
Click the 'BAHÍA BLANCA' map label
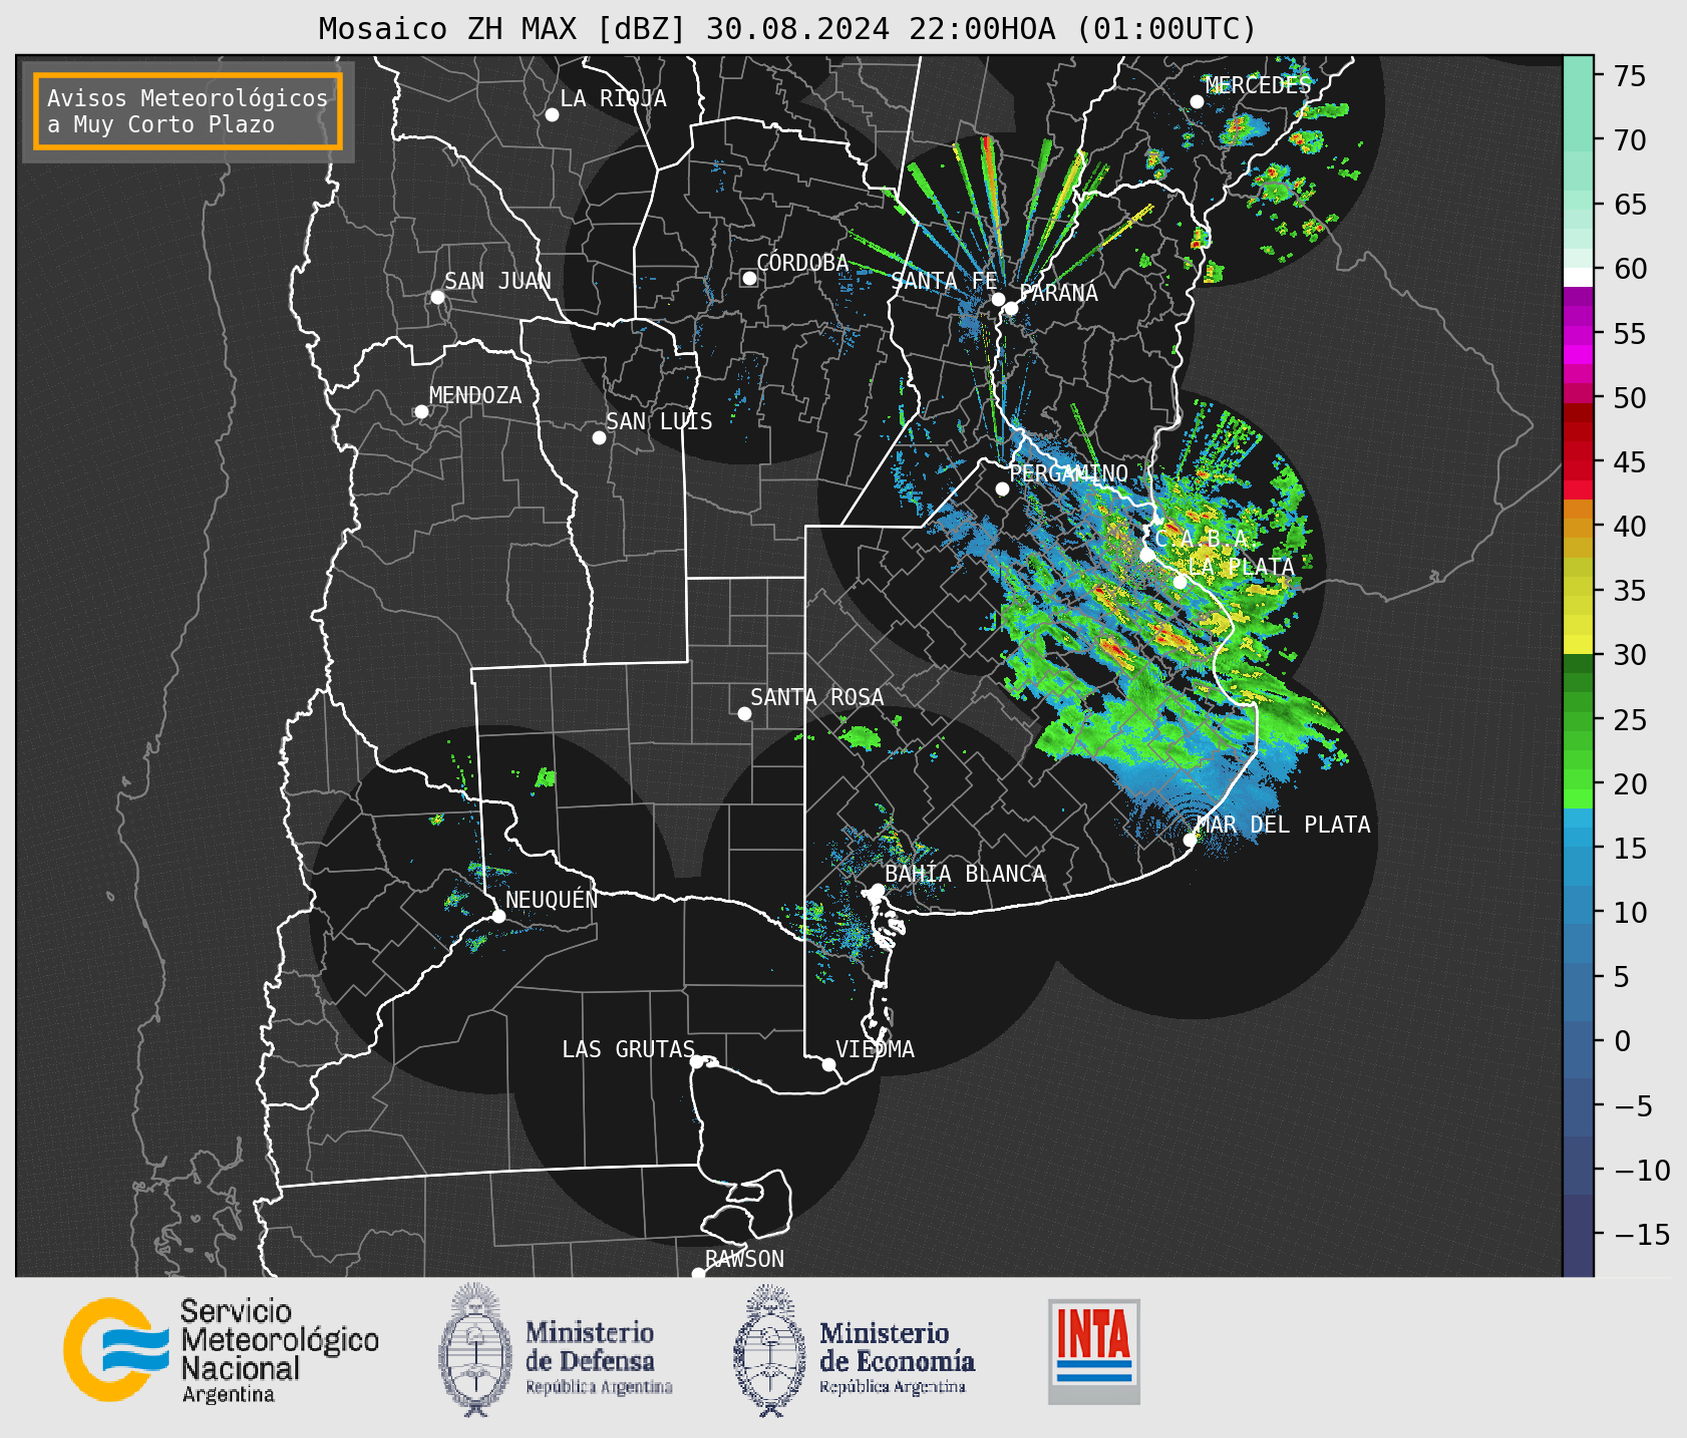point(965,874)
